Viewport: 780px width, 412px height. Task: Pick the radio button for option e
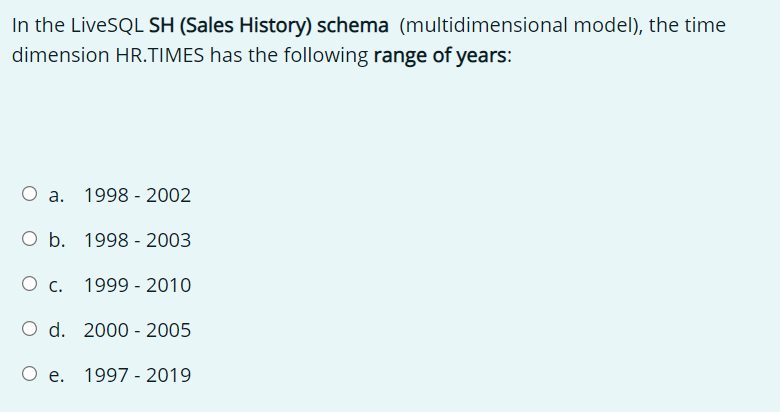click(29, 373)
